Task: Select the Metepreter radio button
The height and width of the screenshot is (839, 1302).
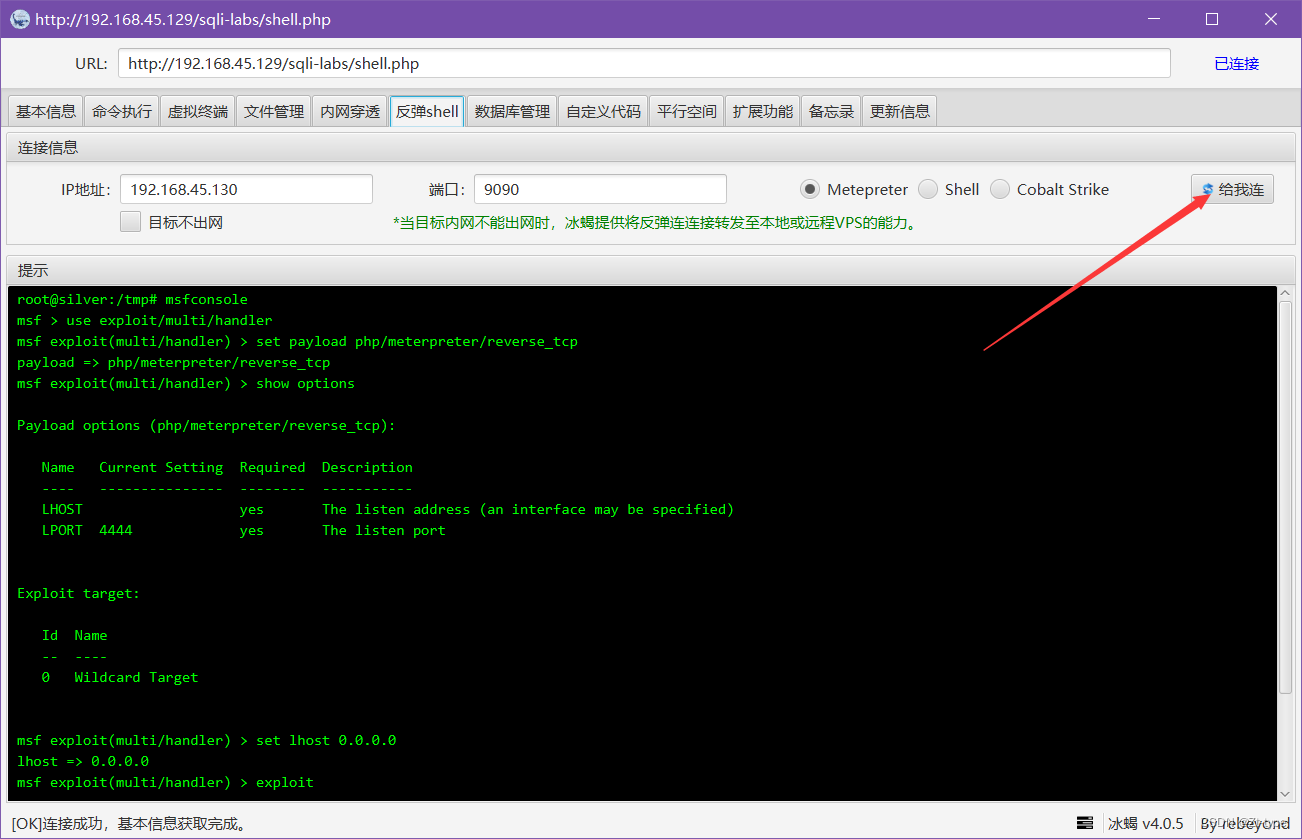Action: point(809,189)
